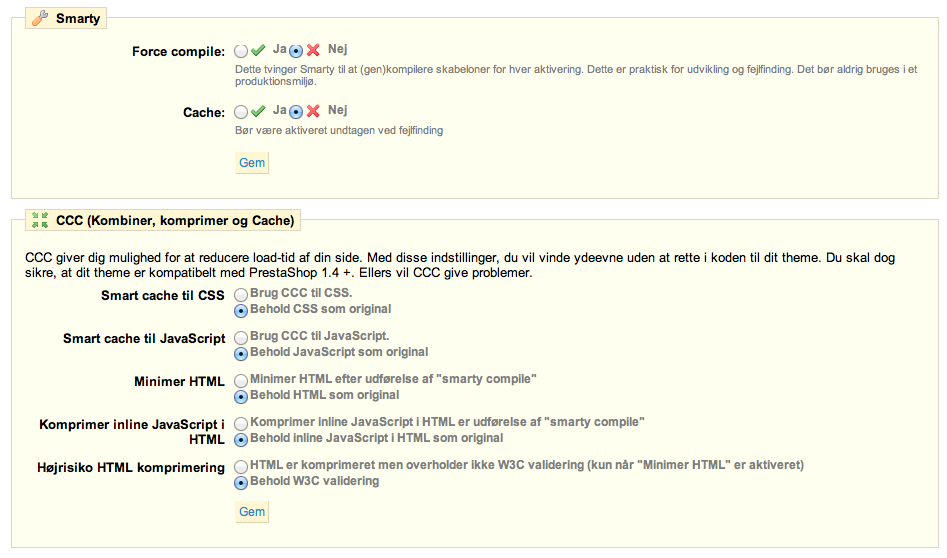Enable Force compile with Ja radio
The width and height of the screenshot is (947, 558).
pyautogui.click(x=241, y=51)
